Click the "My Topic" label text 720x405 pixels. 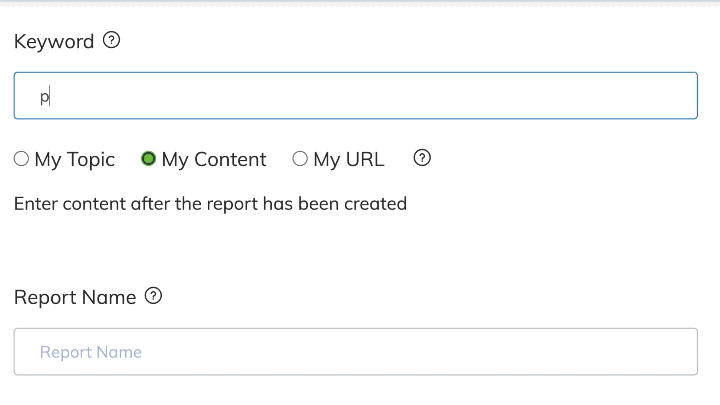75,159
